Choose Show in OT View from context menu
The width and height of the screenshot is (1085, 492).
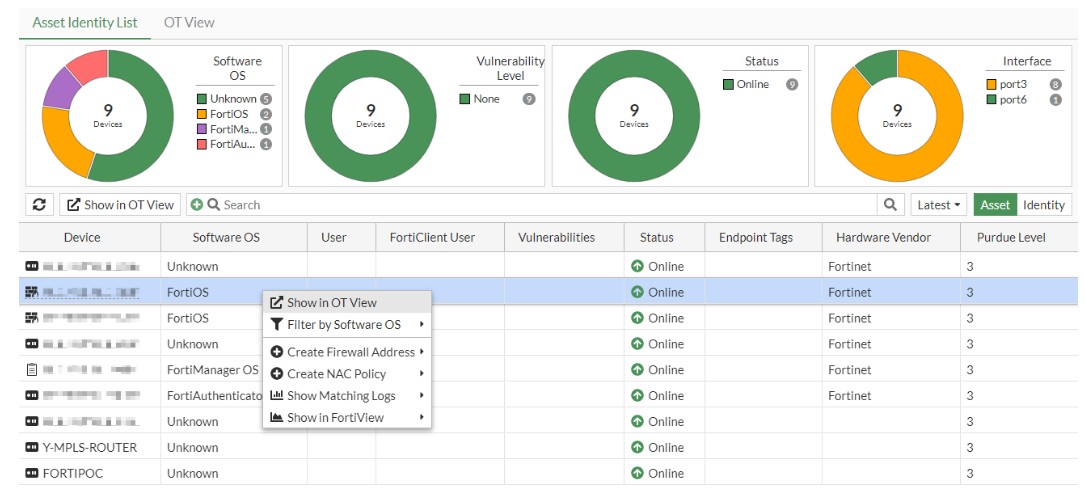click(331, 302)
